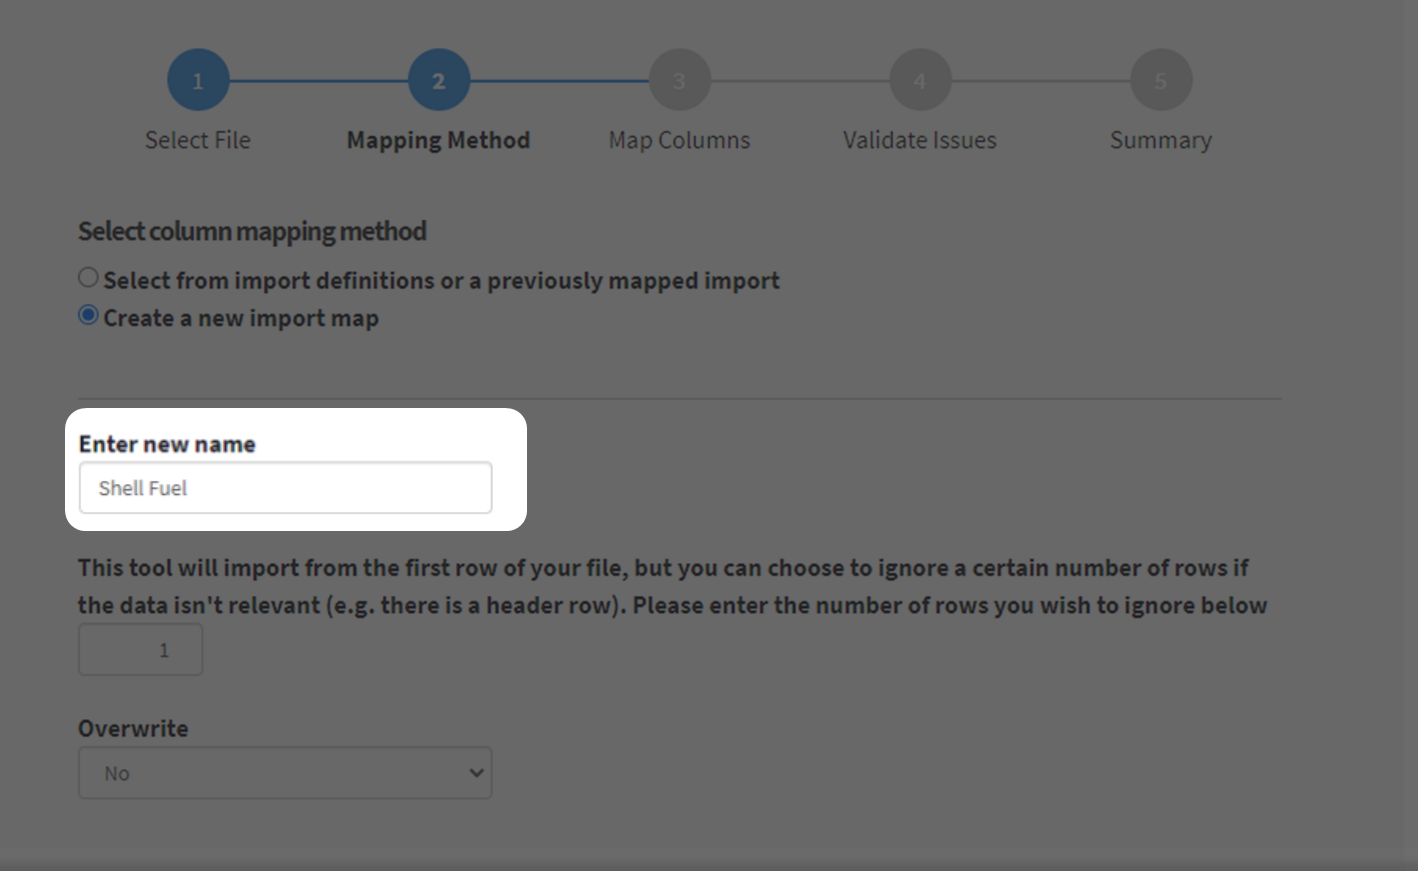Click step 4 circle Validate Issues
The image size is (1418, 871).
pyautogui.click(x=920, y=80)
